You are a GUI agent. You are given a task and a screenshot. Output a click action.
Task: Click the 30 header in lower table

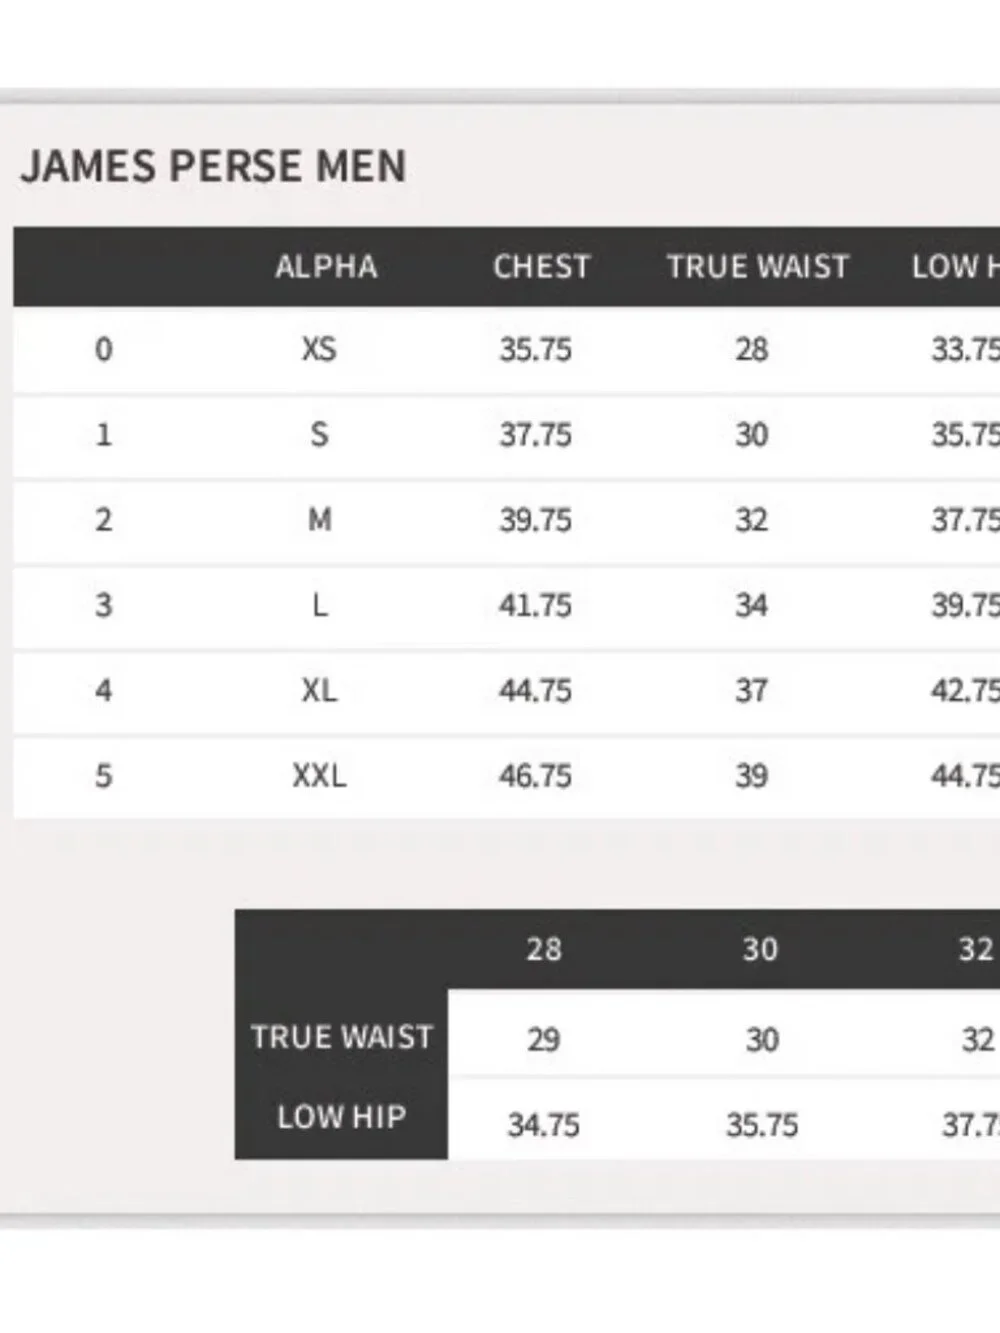[760, 949]
